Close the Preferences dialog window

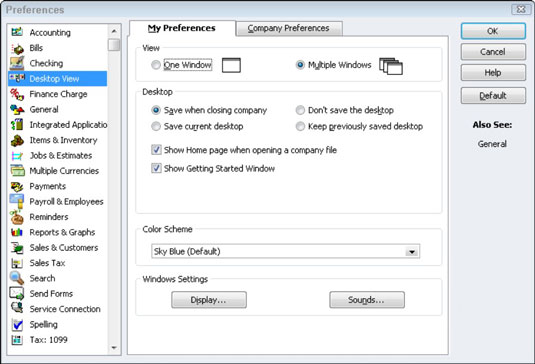(521, 10)
